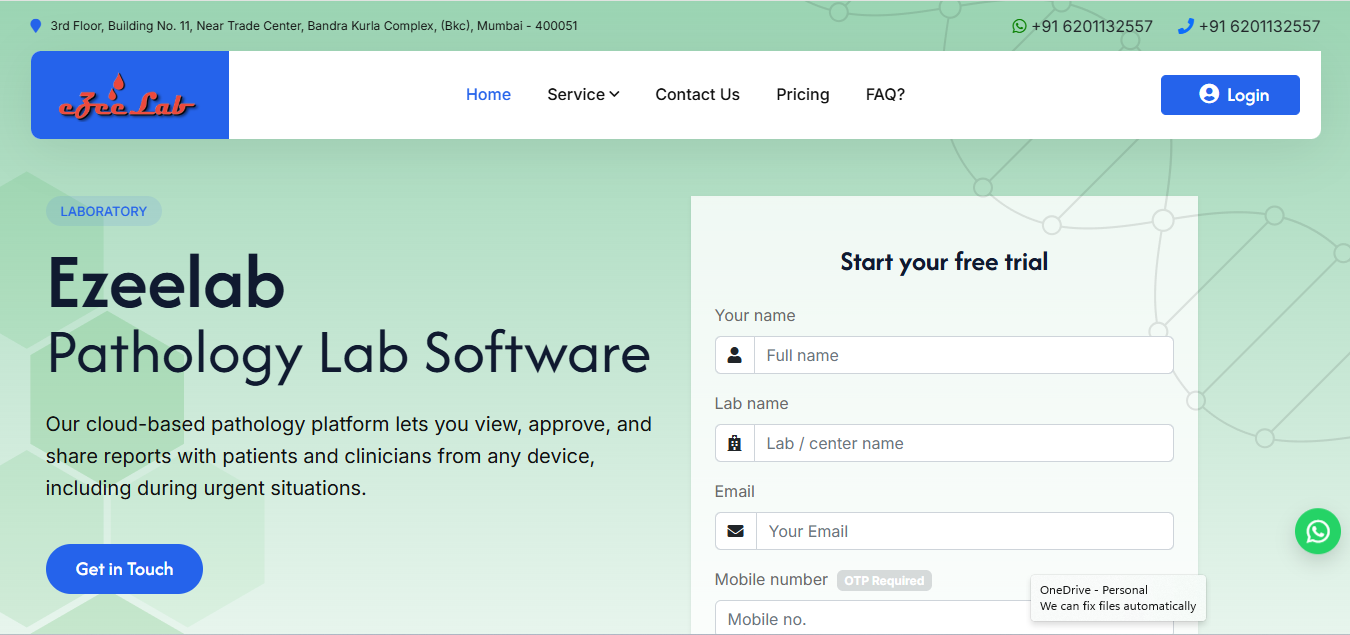Expand the Service dropdown menu

pyautogui.click(x=583, y=94)
